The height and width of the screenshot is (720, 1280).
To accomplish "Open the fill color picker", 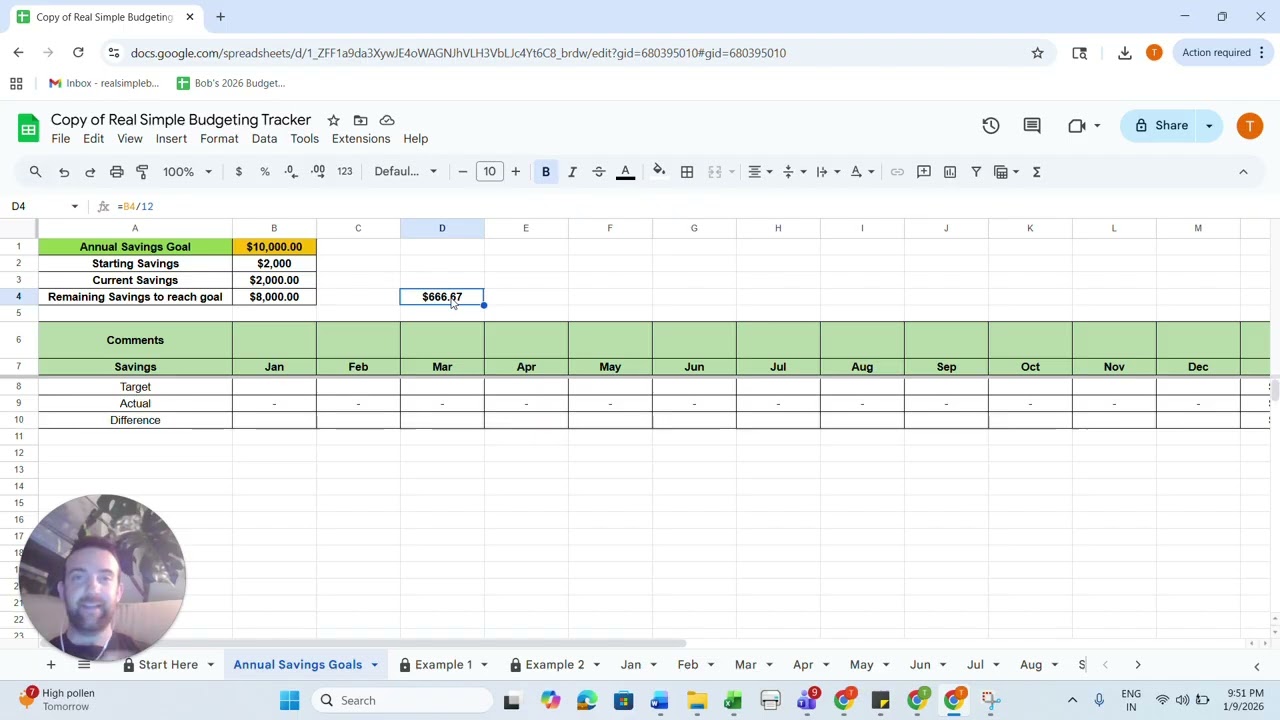I will (659, 172).
